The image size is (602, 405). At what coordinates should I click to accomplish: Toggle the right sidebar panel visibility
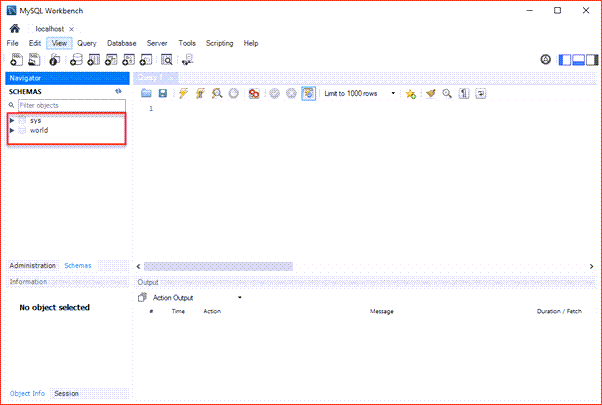pyautogui.click(x=591, y=60)
